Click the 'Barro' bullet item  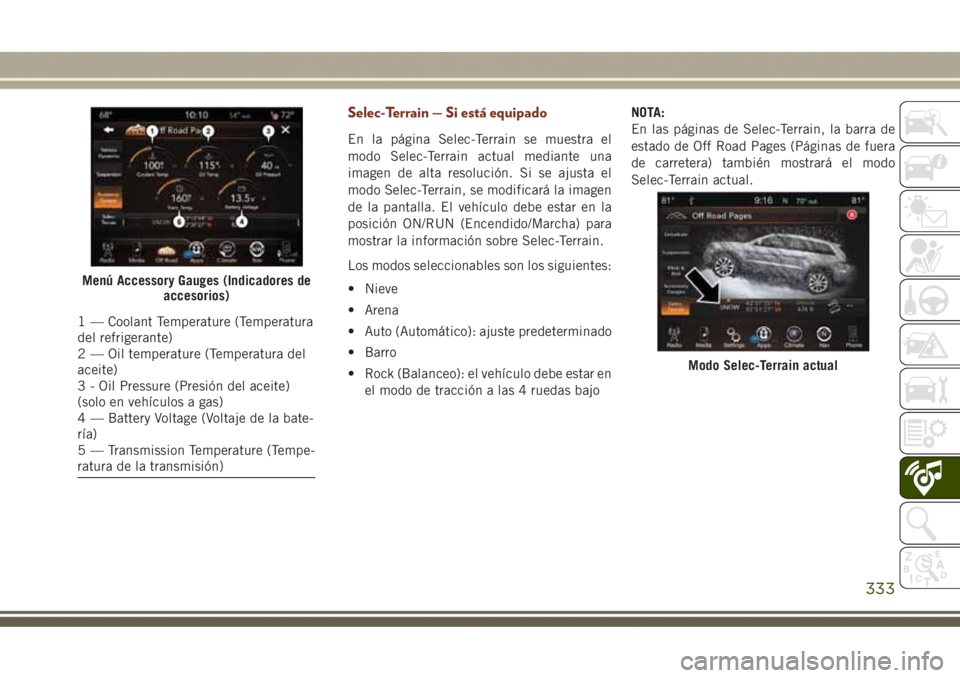coord(380,353)
